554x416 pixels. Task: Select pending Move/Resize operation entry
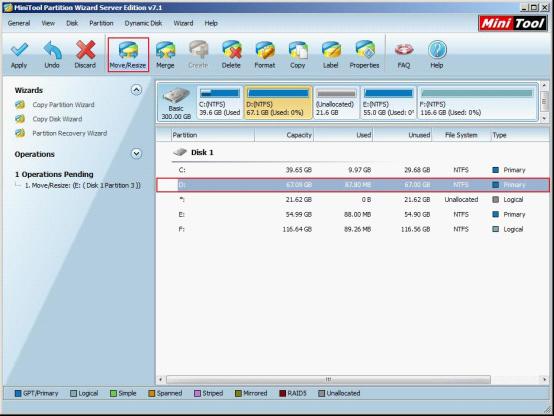click(83, 185)
